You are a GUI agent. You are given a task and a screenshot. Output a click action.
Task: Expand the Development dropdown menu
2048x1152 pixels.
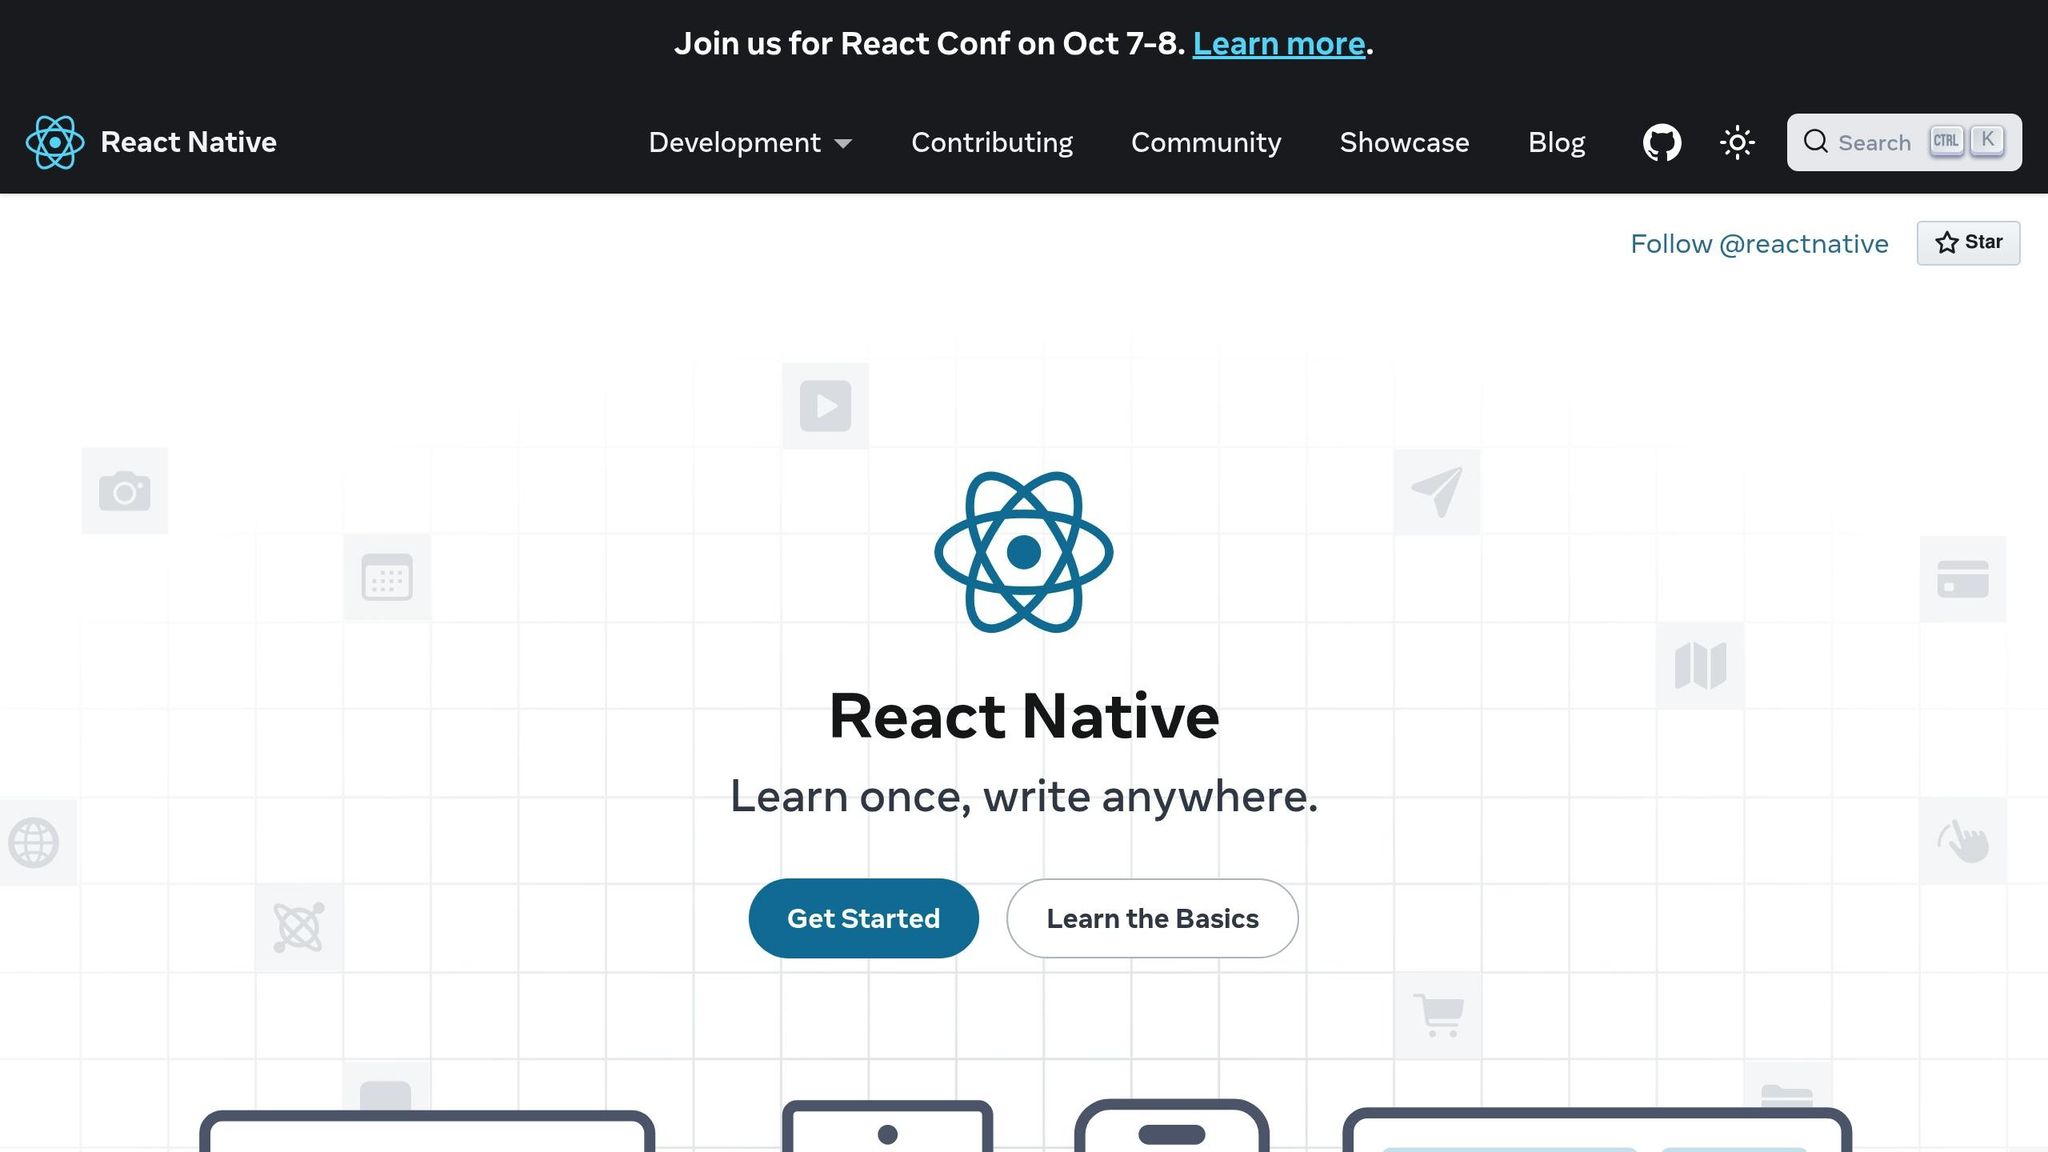coord(736,142)
